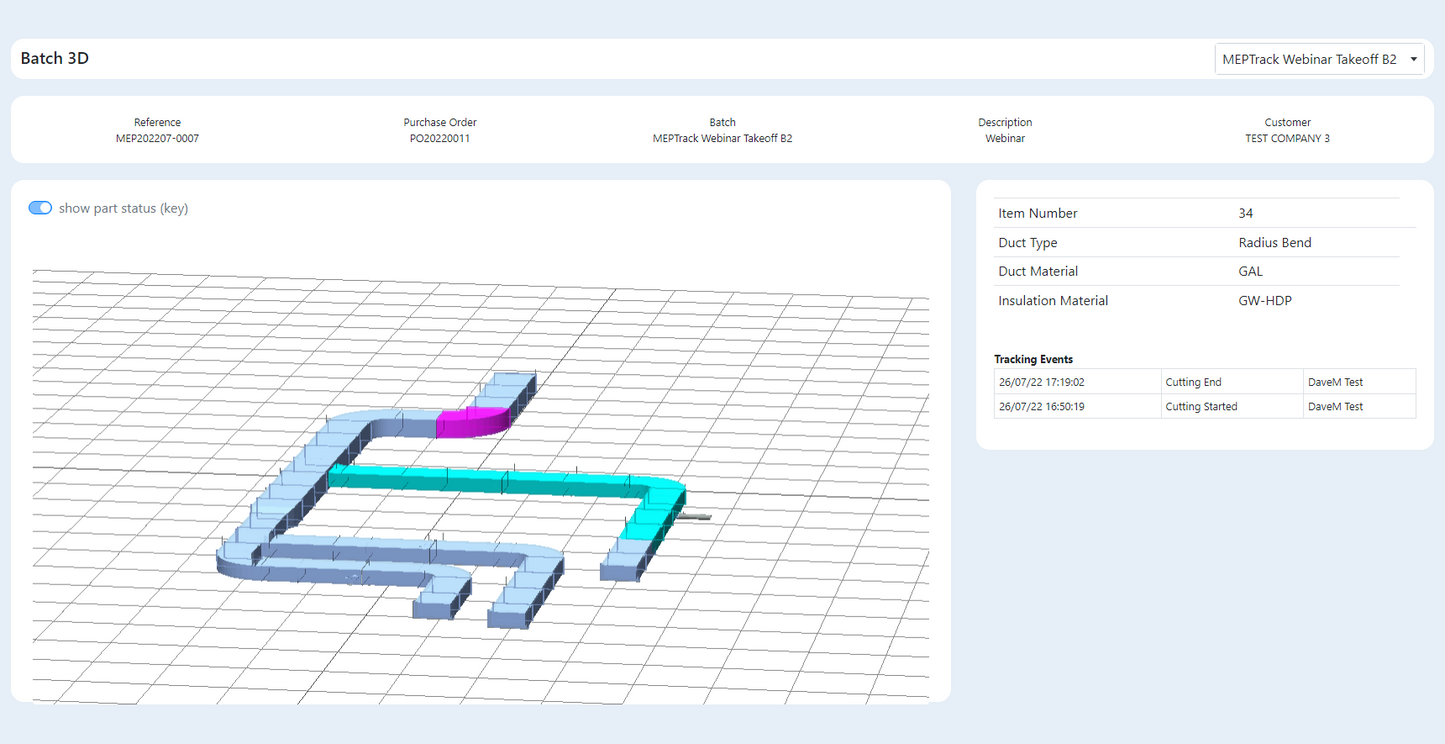Select the Cutting Started tracking event

click(x=1201, y=407)
